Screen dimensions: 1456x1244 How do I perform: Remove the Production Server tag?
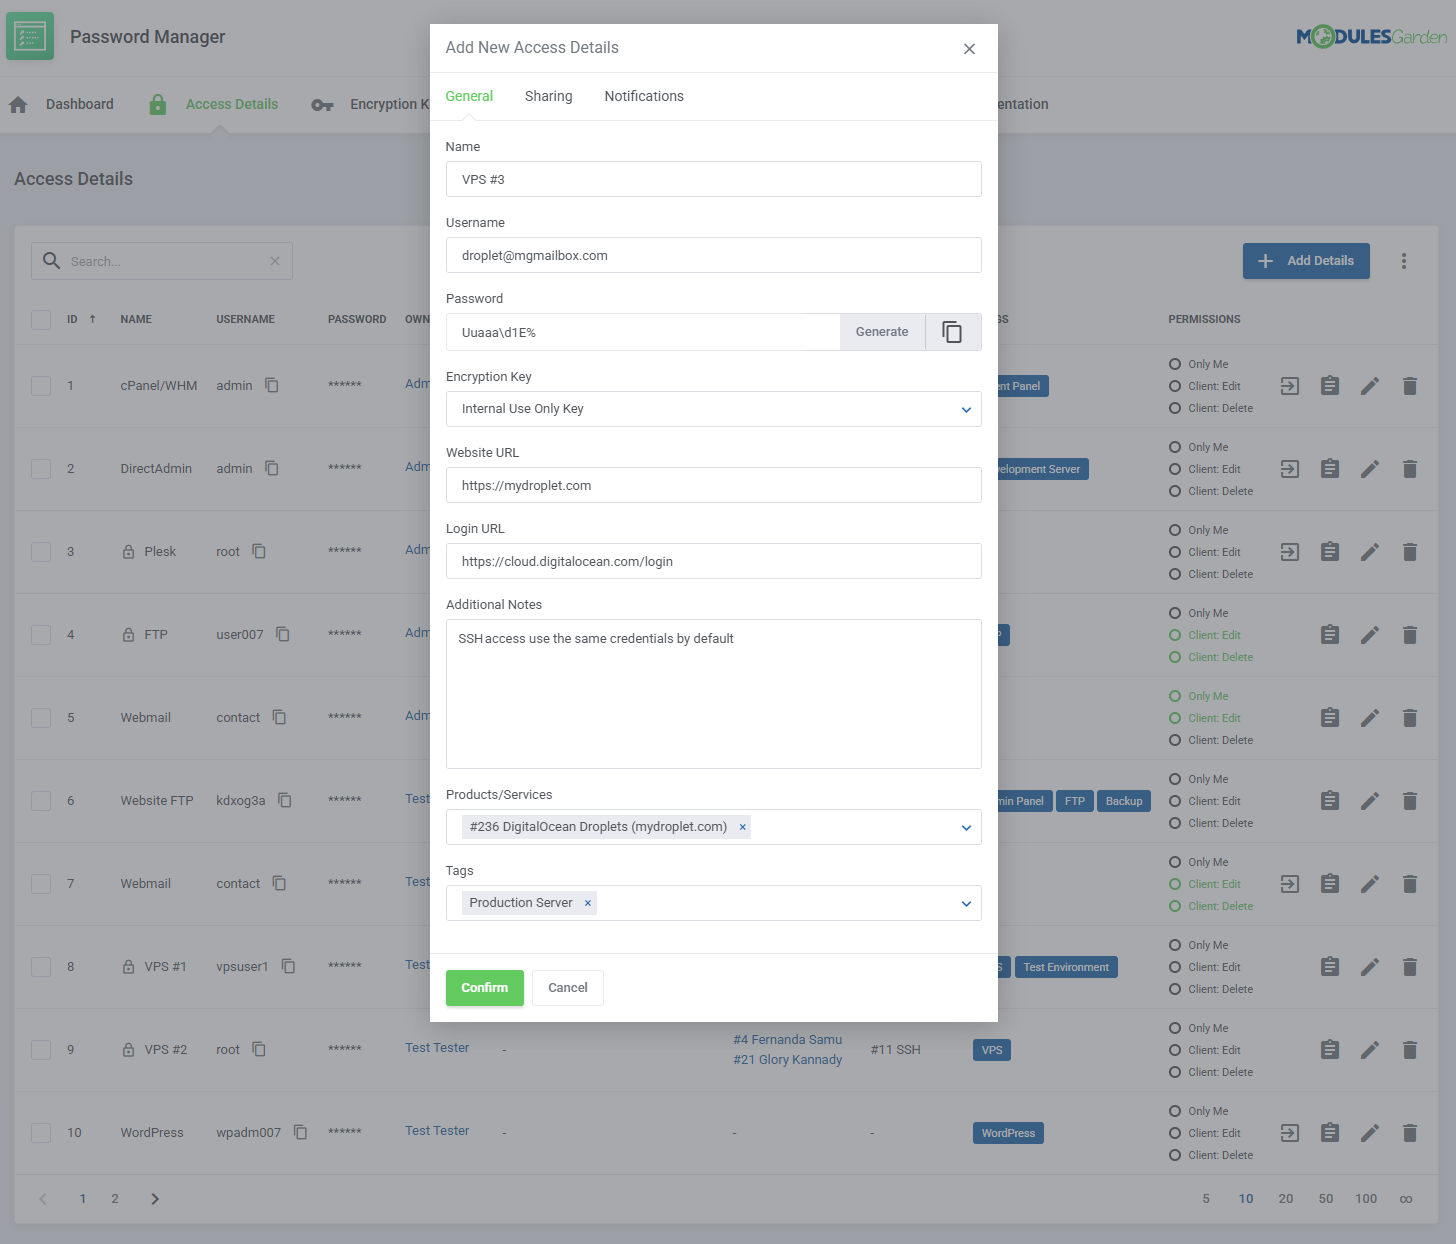point(588,903)
